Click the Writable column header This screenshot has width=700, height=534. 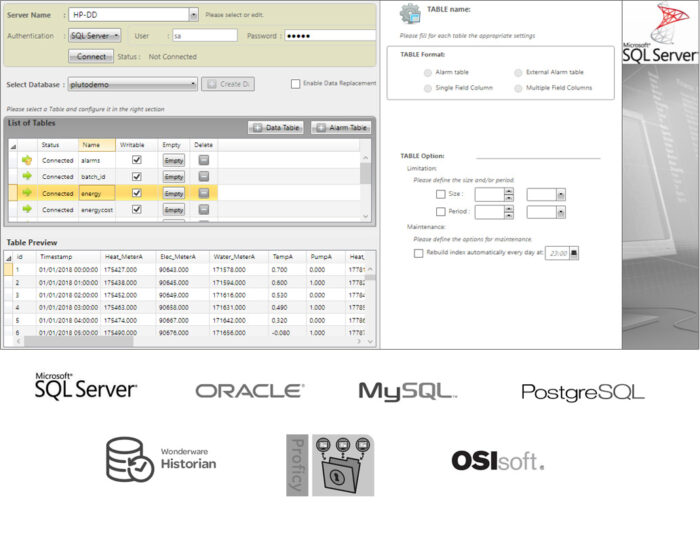(x=136, y=145)
